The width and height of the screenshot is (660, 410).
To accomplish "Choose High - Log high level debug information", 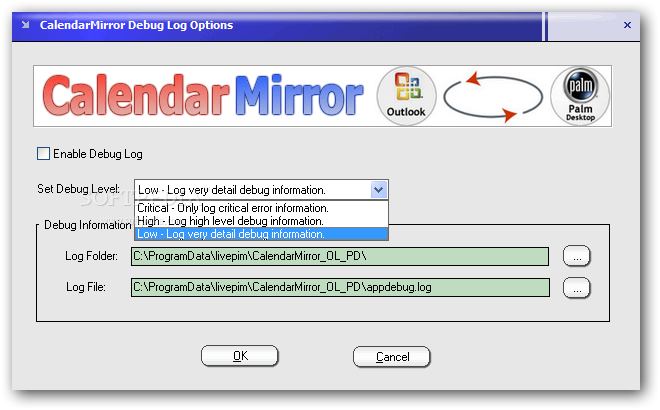I will point(261,221).
